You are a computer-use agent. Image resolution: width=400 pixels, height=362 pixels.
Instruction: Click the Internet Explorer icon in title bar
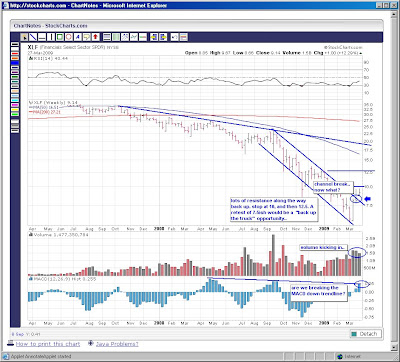[x=6, y=5]
